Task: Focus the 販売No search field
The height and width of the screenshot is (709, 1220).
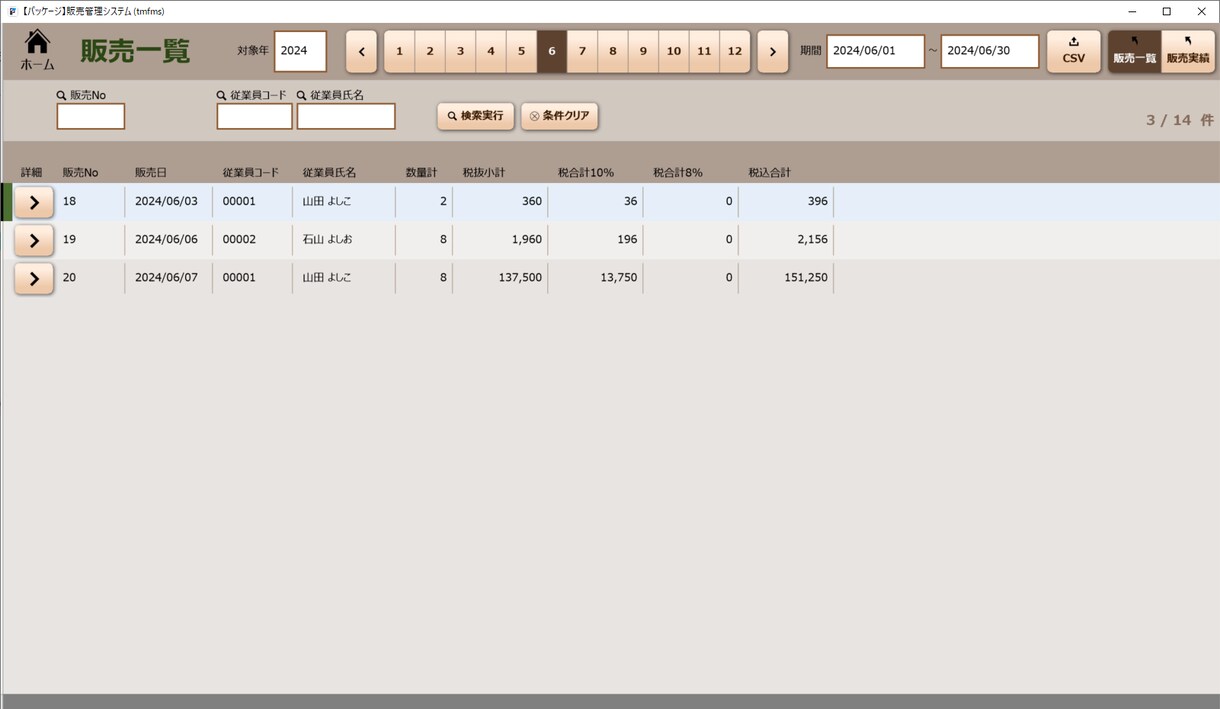Action: coord(91,116)
